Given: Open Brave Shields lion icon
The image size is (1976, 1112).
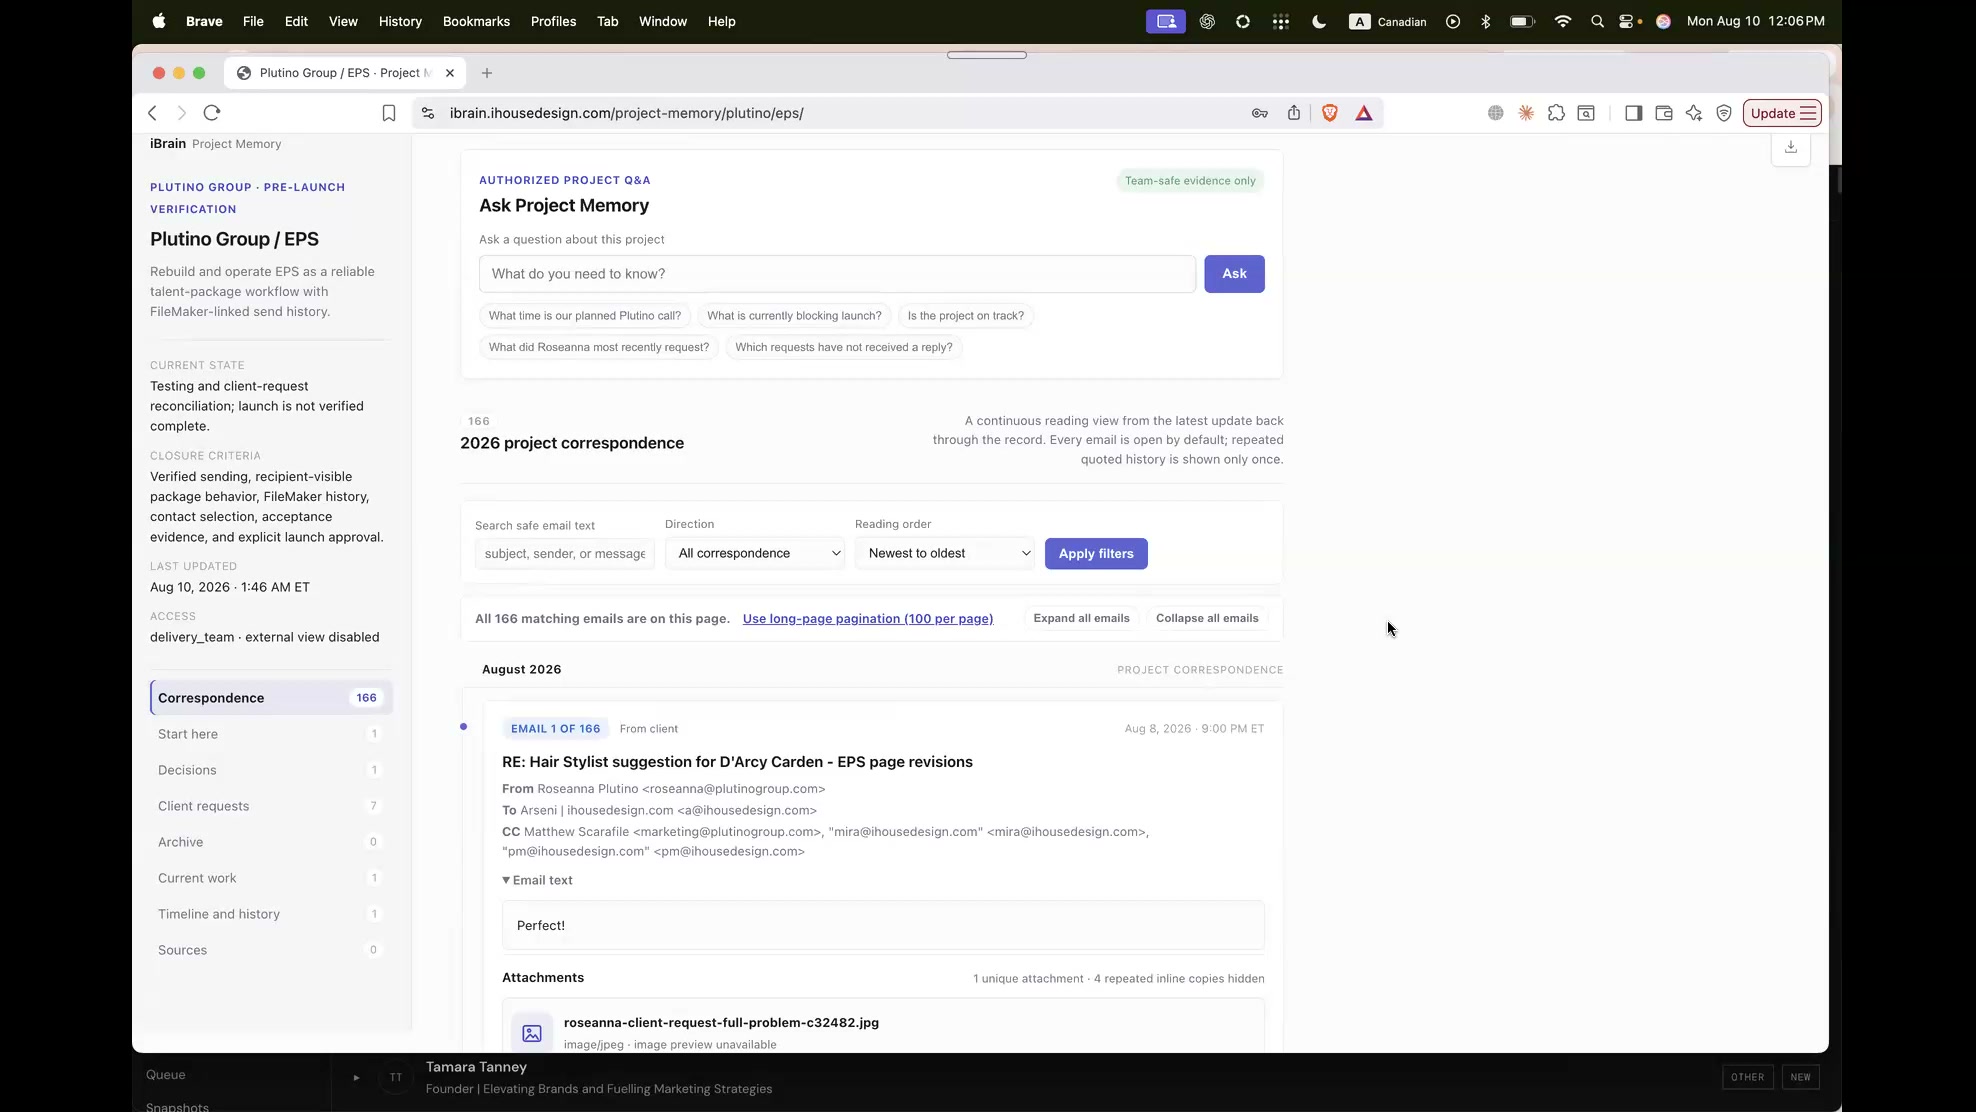Looking at the screenshot, I should click(x=1330, y=113).
